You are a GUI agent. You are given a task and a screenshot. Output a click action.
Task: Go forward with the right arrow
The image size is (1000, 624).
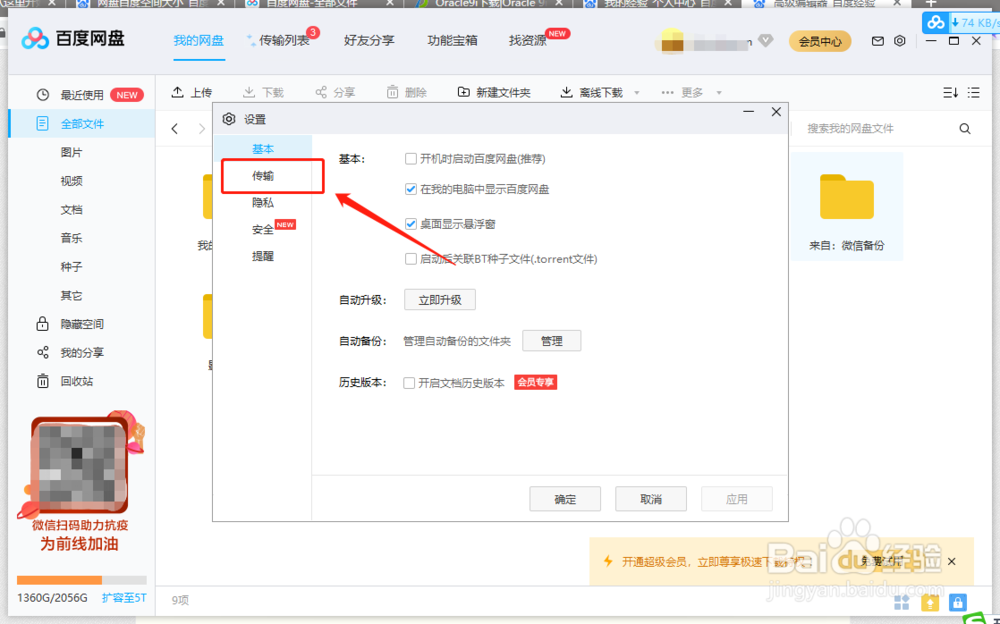point(202,128)
